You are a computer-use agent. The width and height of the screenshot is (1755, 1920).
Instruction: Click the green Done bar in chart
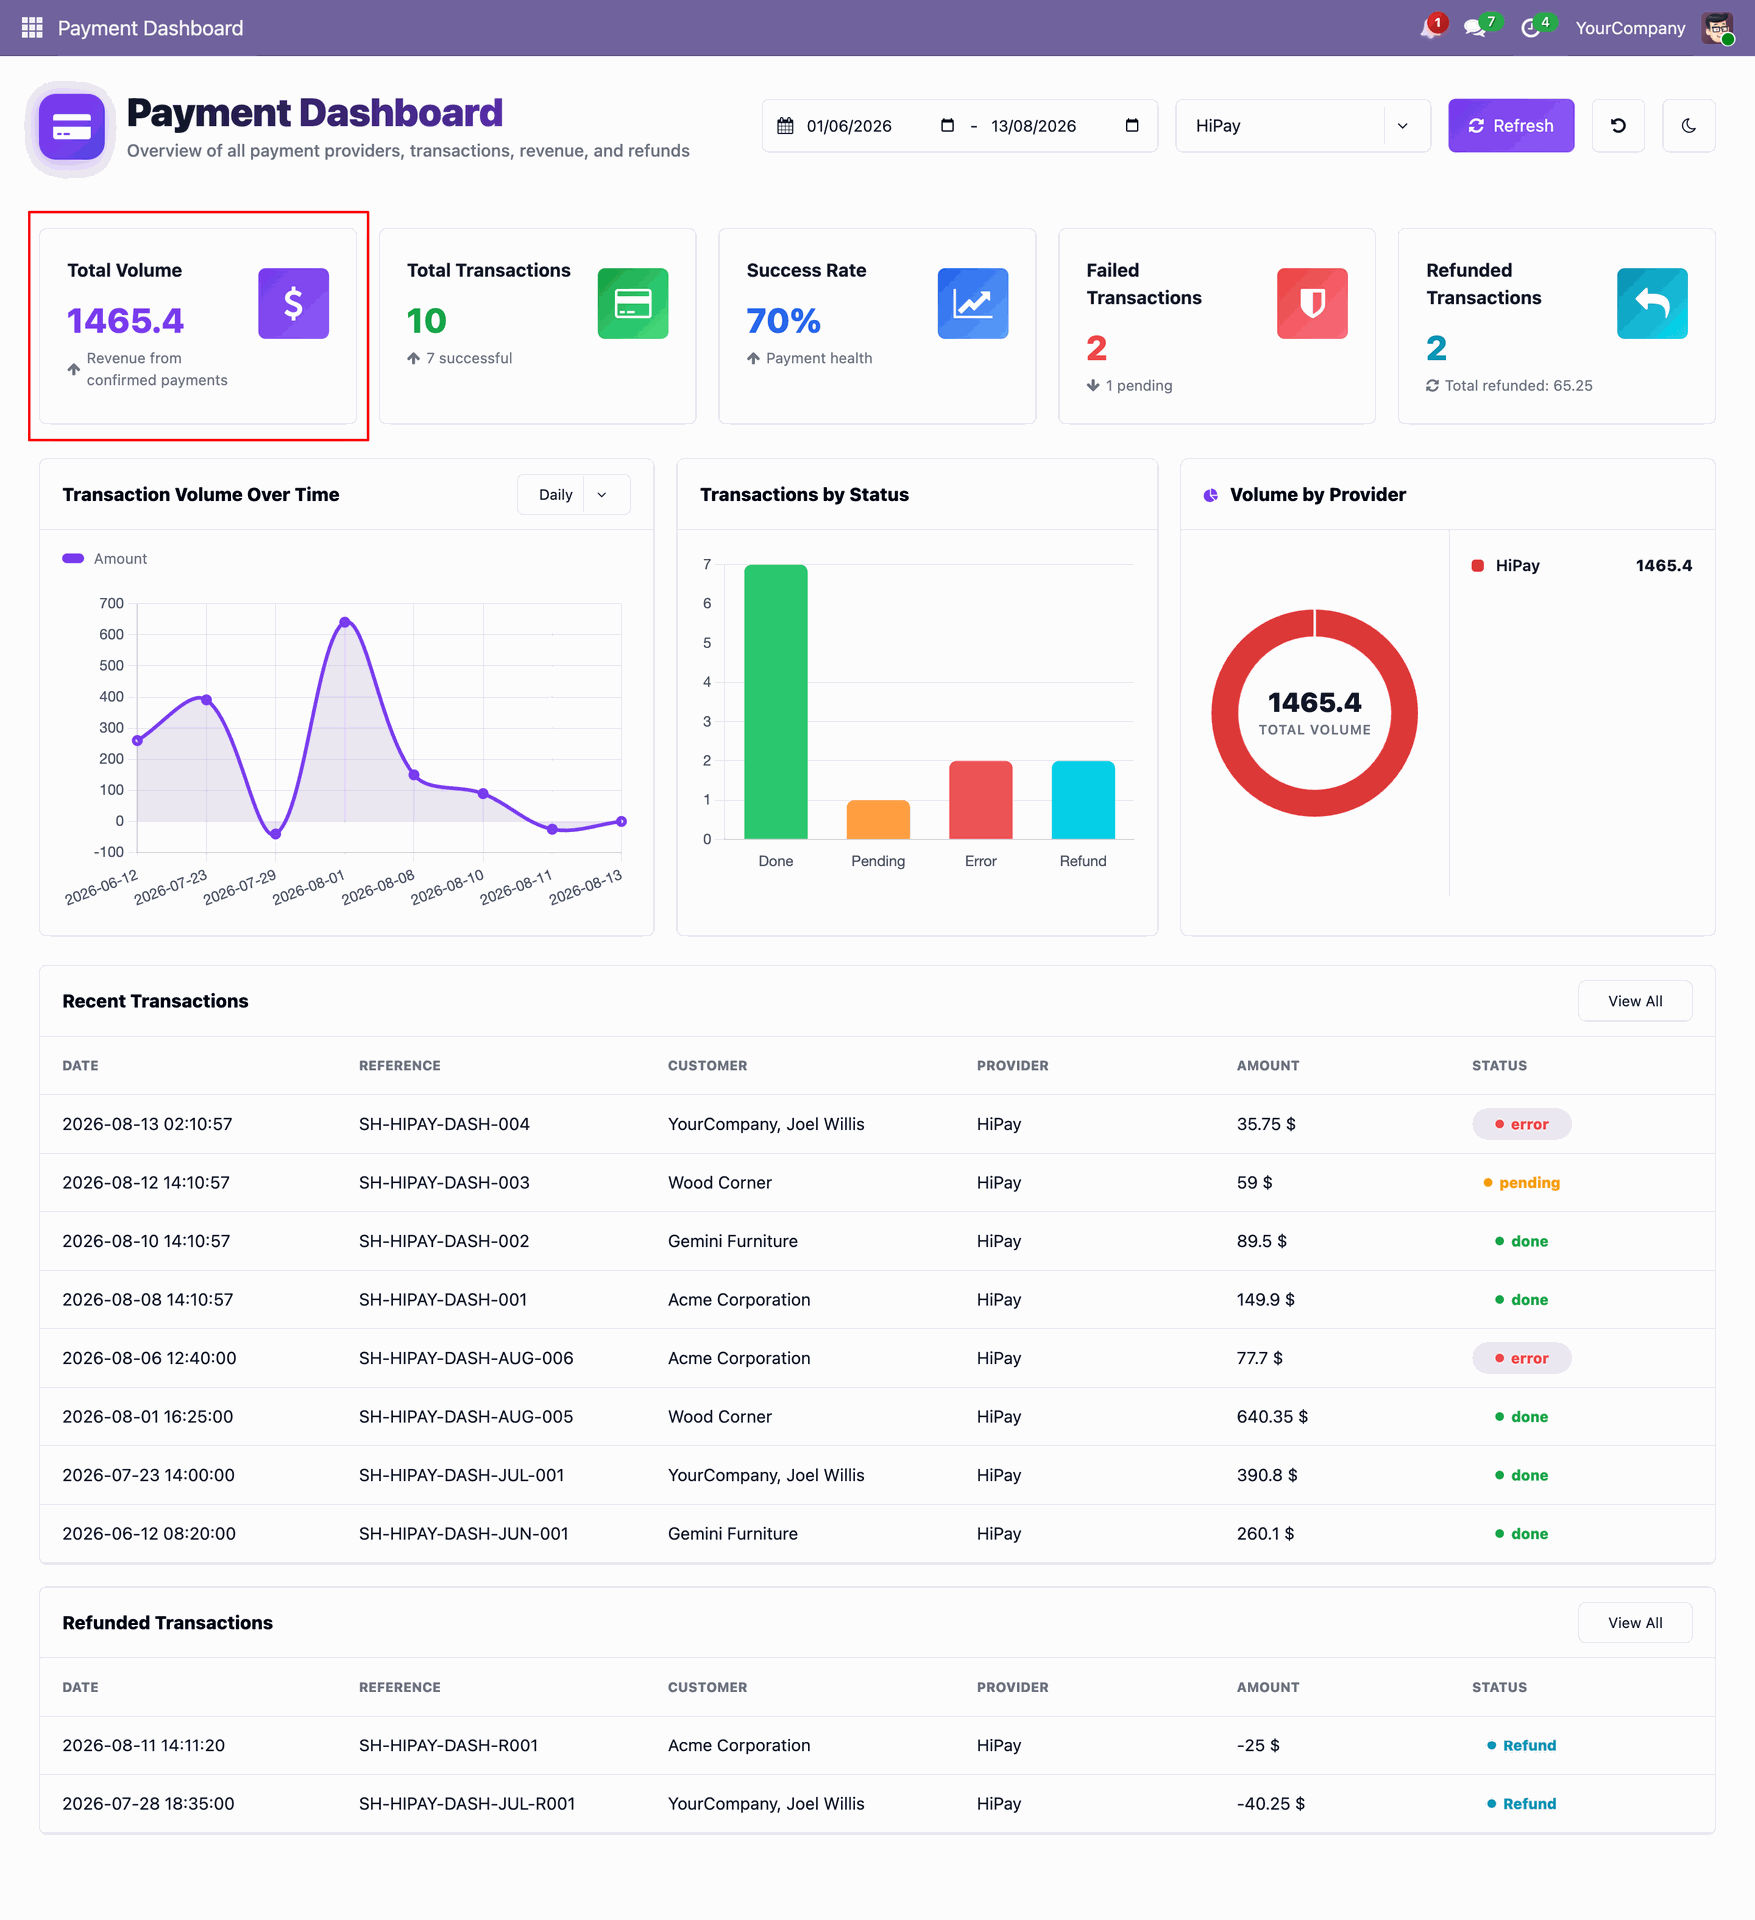(x=776, y=702)
